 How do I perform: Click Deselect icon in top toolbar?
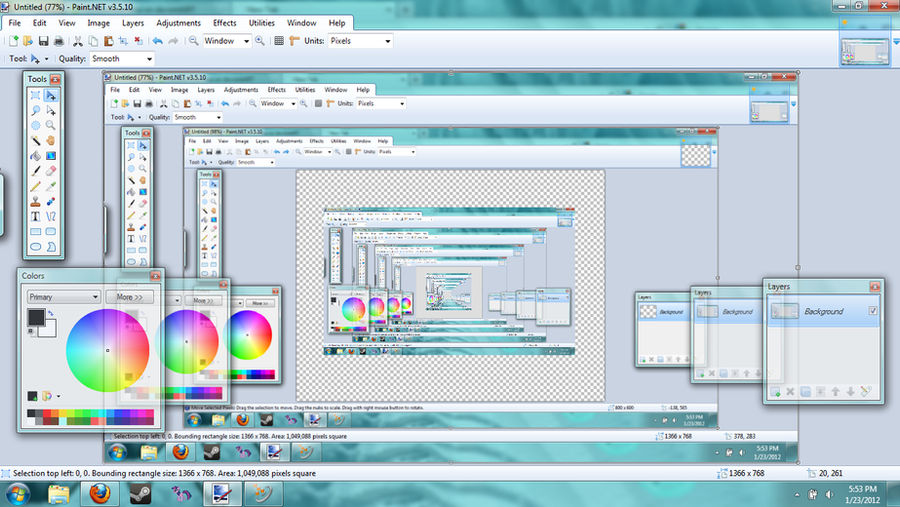138,41
